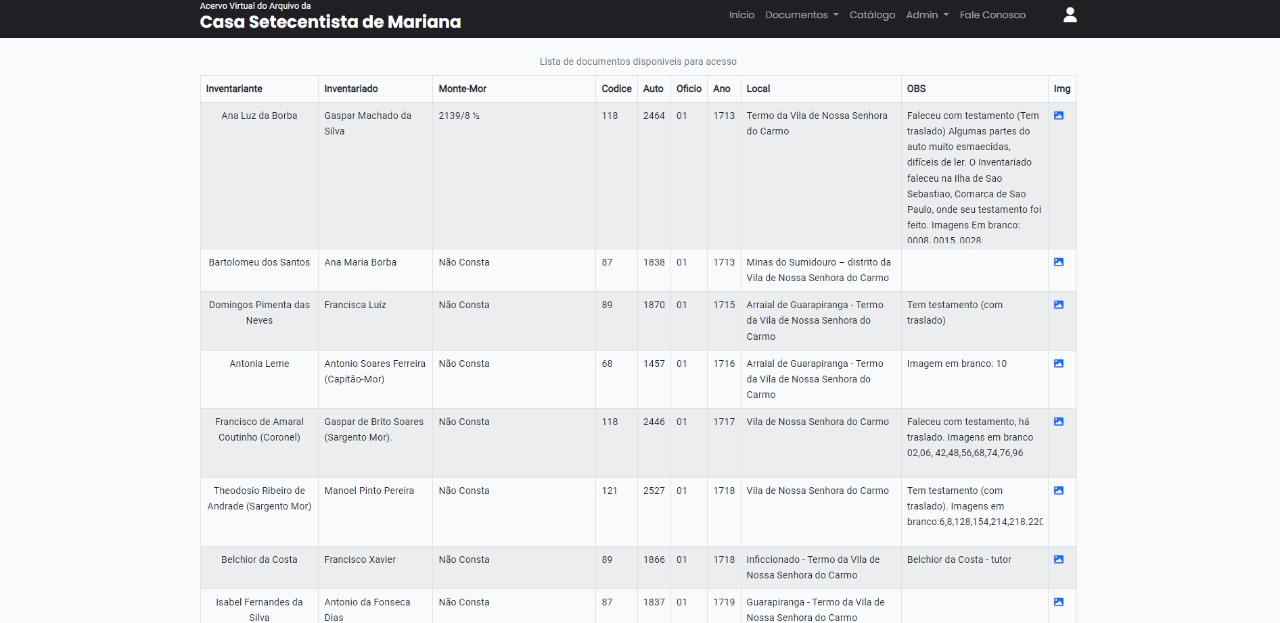Select the Local column header
Viewport: 1280px width, 623px height.
(x=758, y=89)
